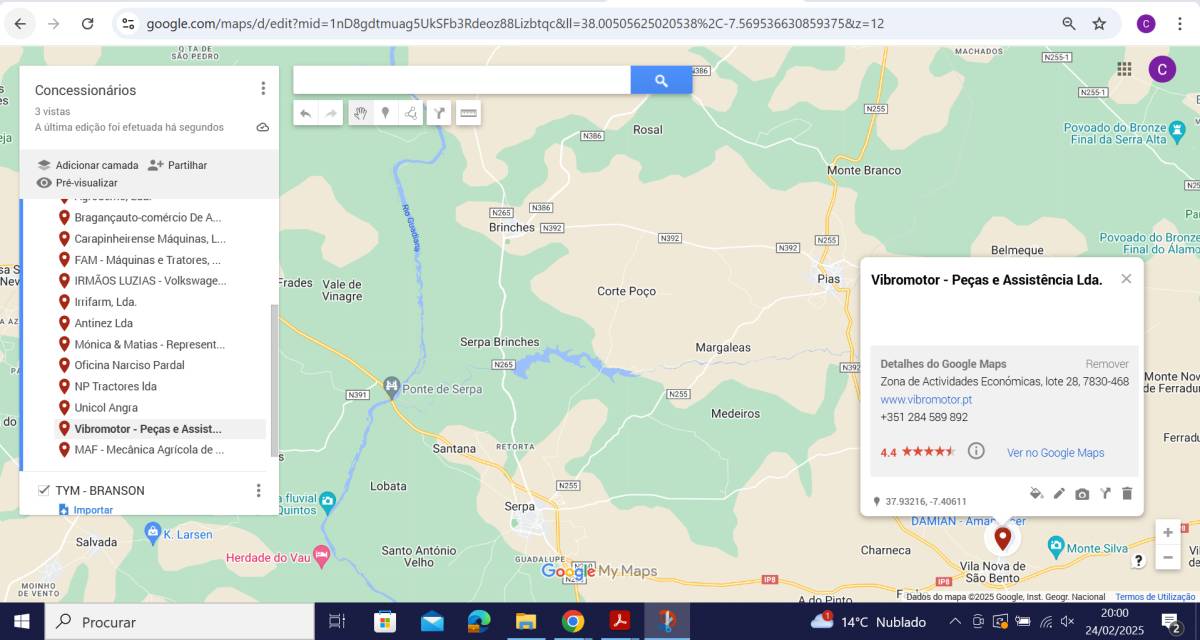Select Bragançauto-comércio De A... list item
The image size is (1200, 640).
click(x=161, y=217)
